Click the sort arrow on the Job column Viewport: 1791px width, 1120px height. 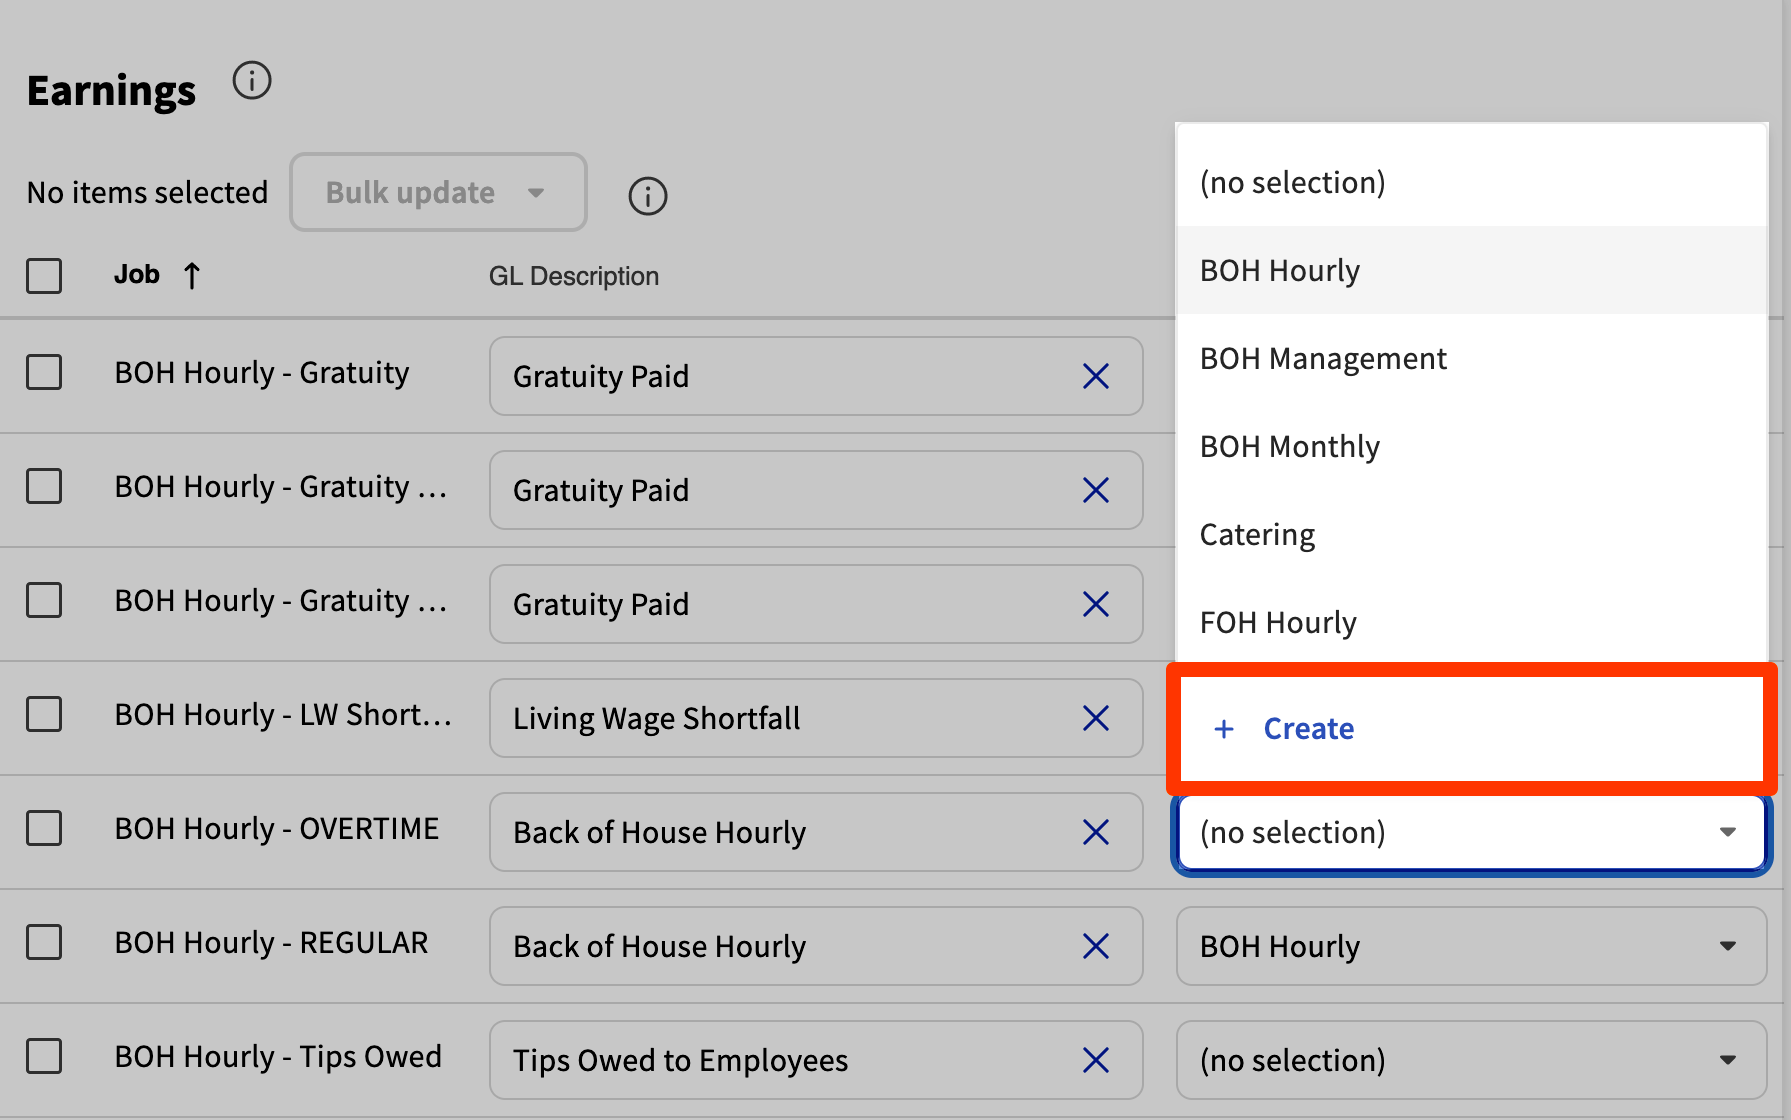pyautogui.click(x=193, y=274)
